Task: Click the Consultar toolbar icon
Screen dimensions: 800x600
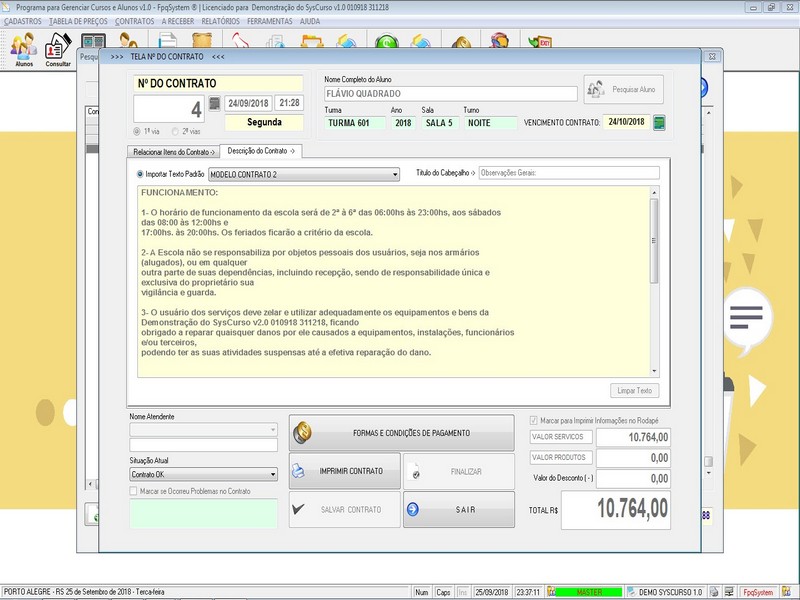Action: click(58, 49)
